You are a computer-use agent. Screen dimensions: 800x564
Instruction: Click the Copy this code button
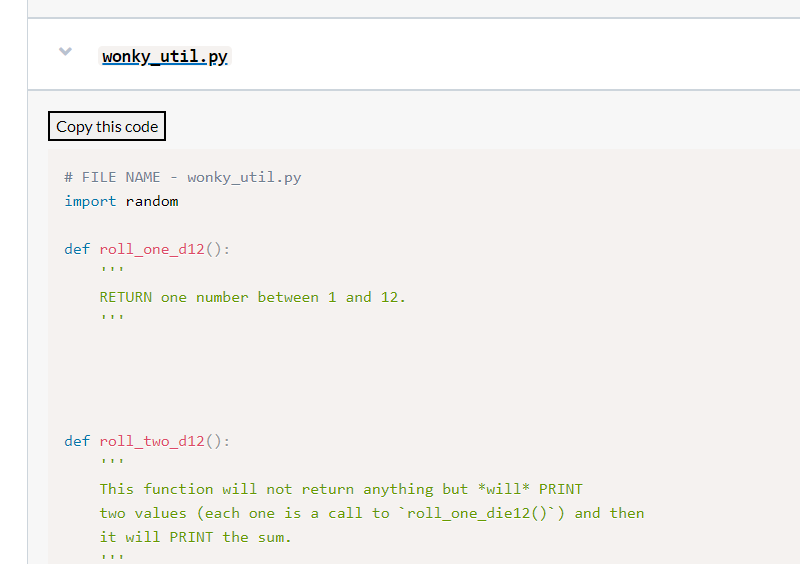click(x=107, y=126)
